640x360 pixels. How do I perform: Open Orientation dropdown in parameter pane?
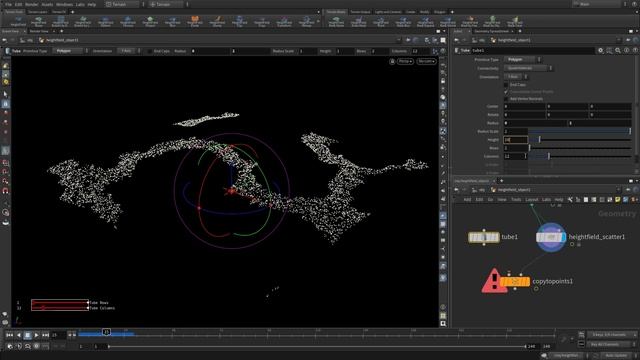(516, 77)
